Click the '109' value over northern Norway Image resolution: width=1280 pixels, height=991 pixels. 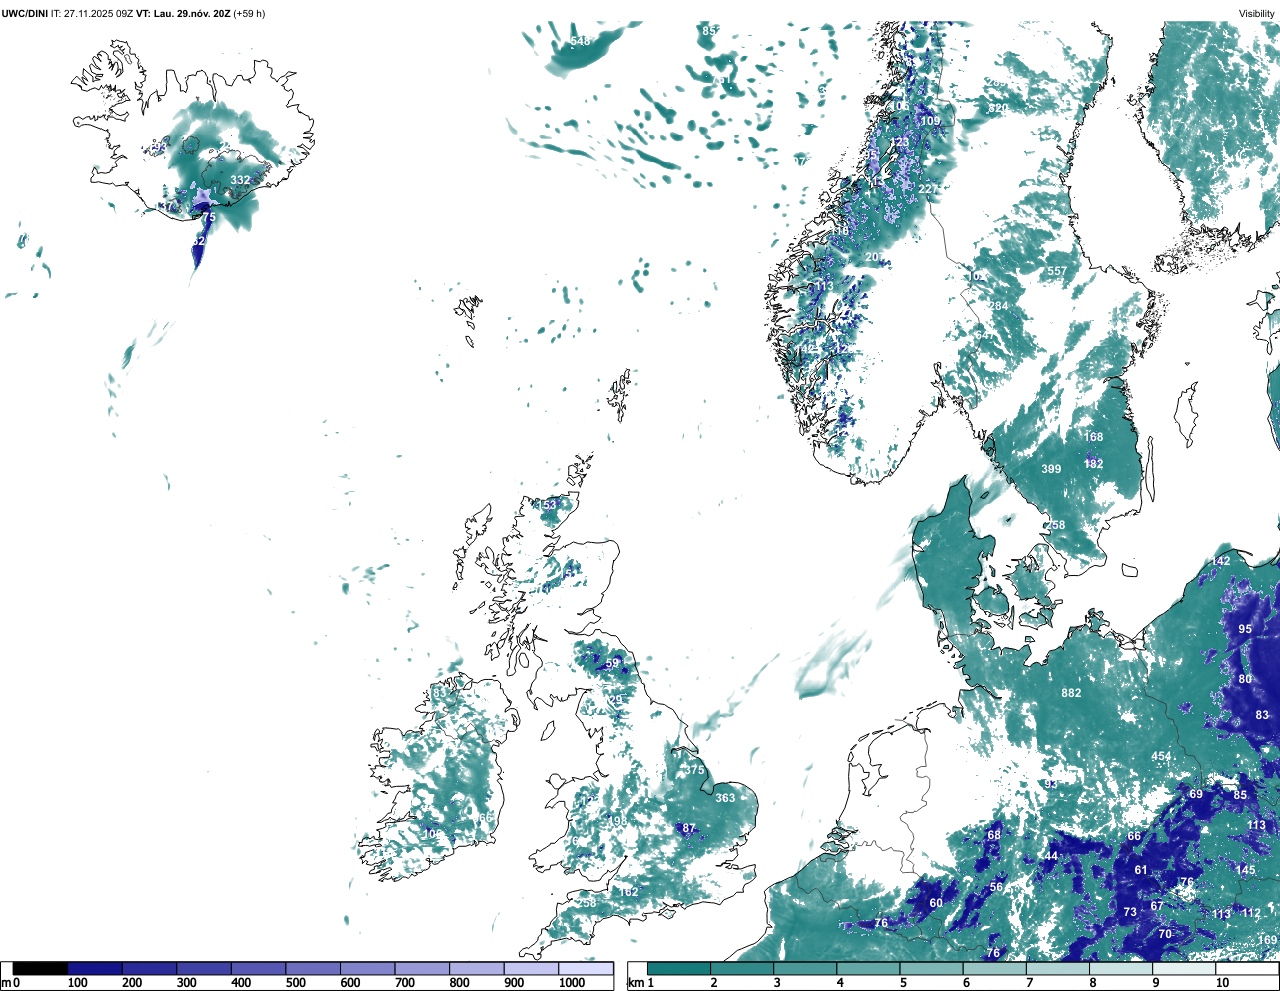[930, 121]
